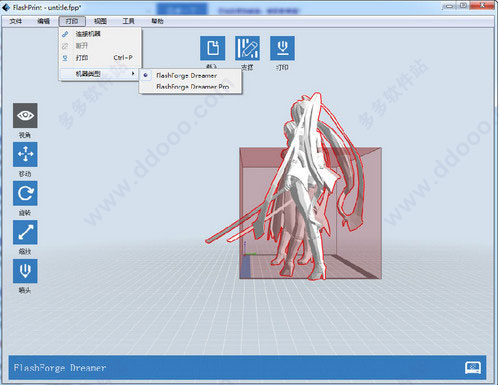Expand the machine type submenu arrow

(133, 73)
